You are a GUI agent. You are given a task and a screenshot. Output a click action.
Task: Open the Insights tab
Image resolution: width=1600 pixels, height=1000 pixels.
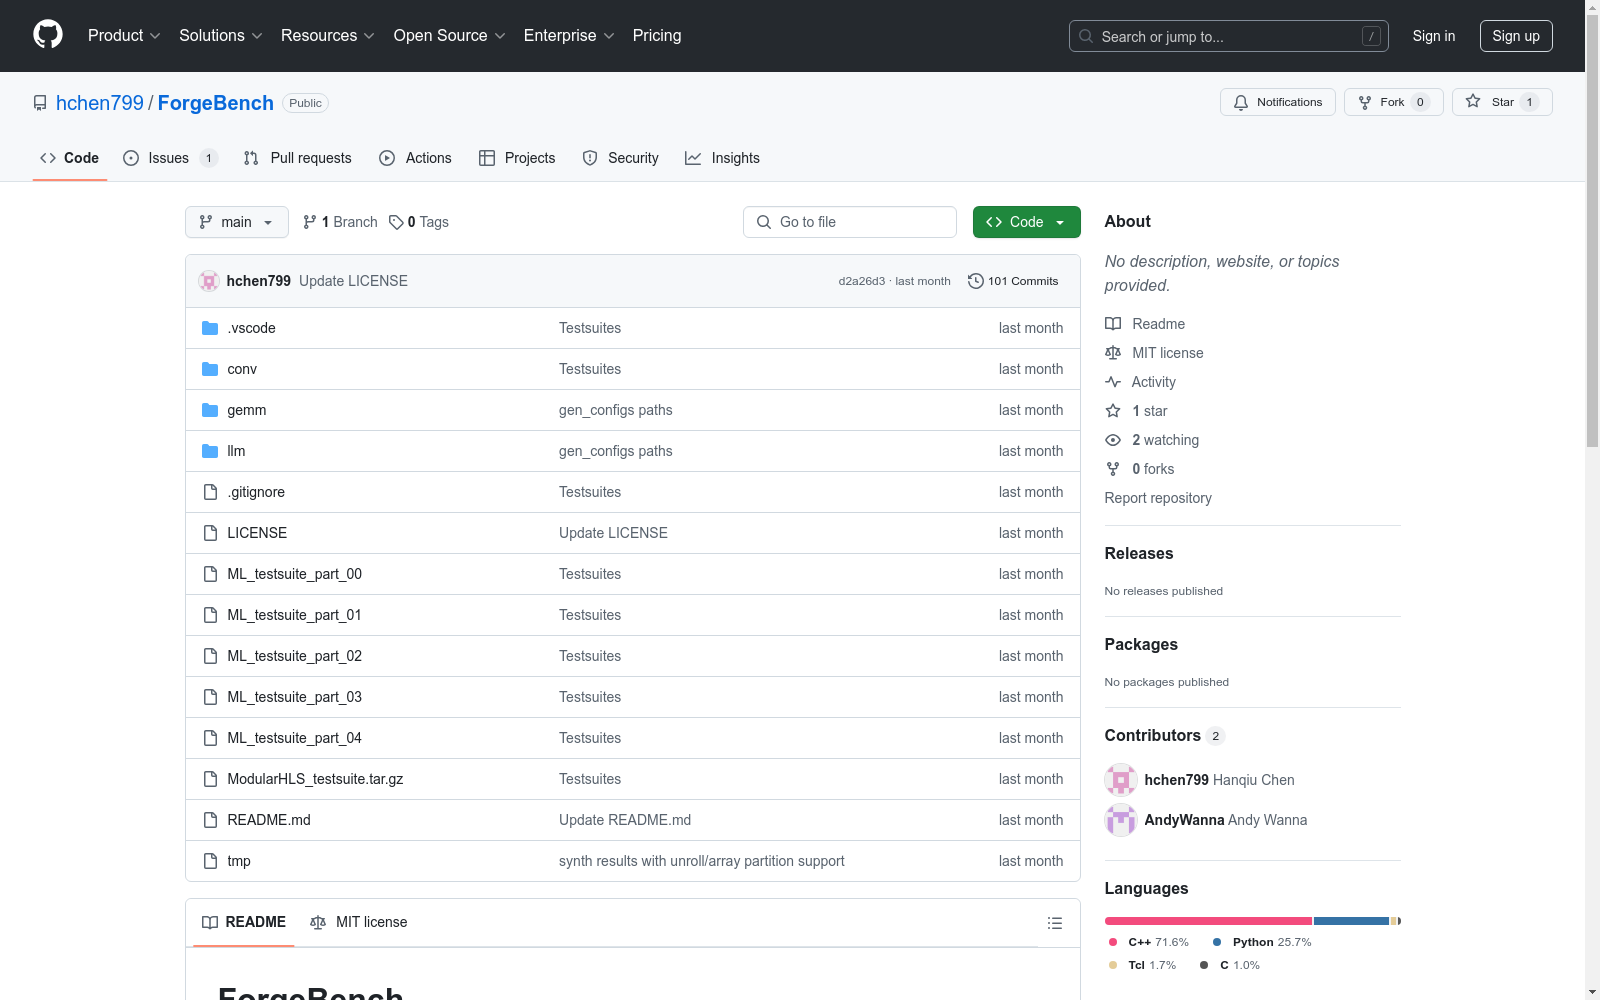pyautogui.click(x=722, y=158)
